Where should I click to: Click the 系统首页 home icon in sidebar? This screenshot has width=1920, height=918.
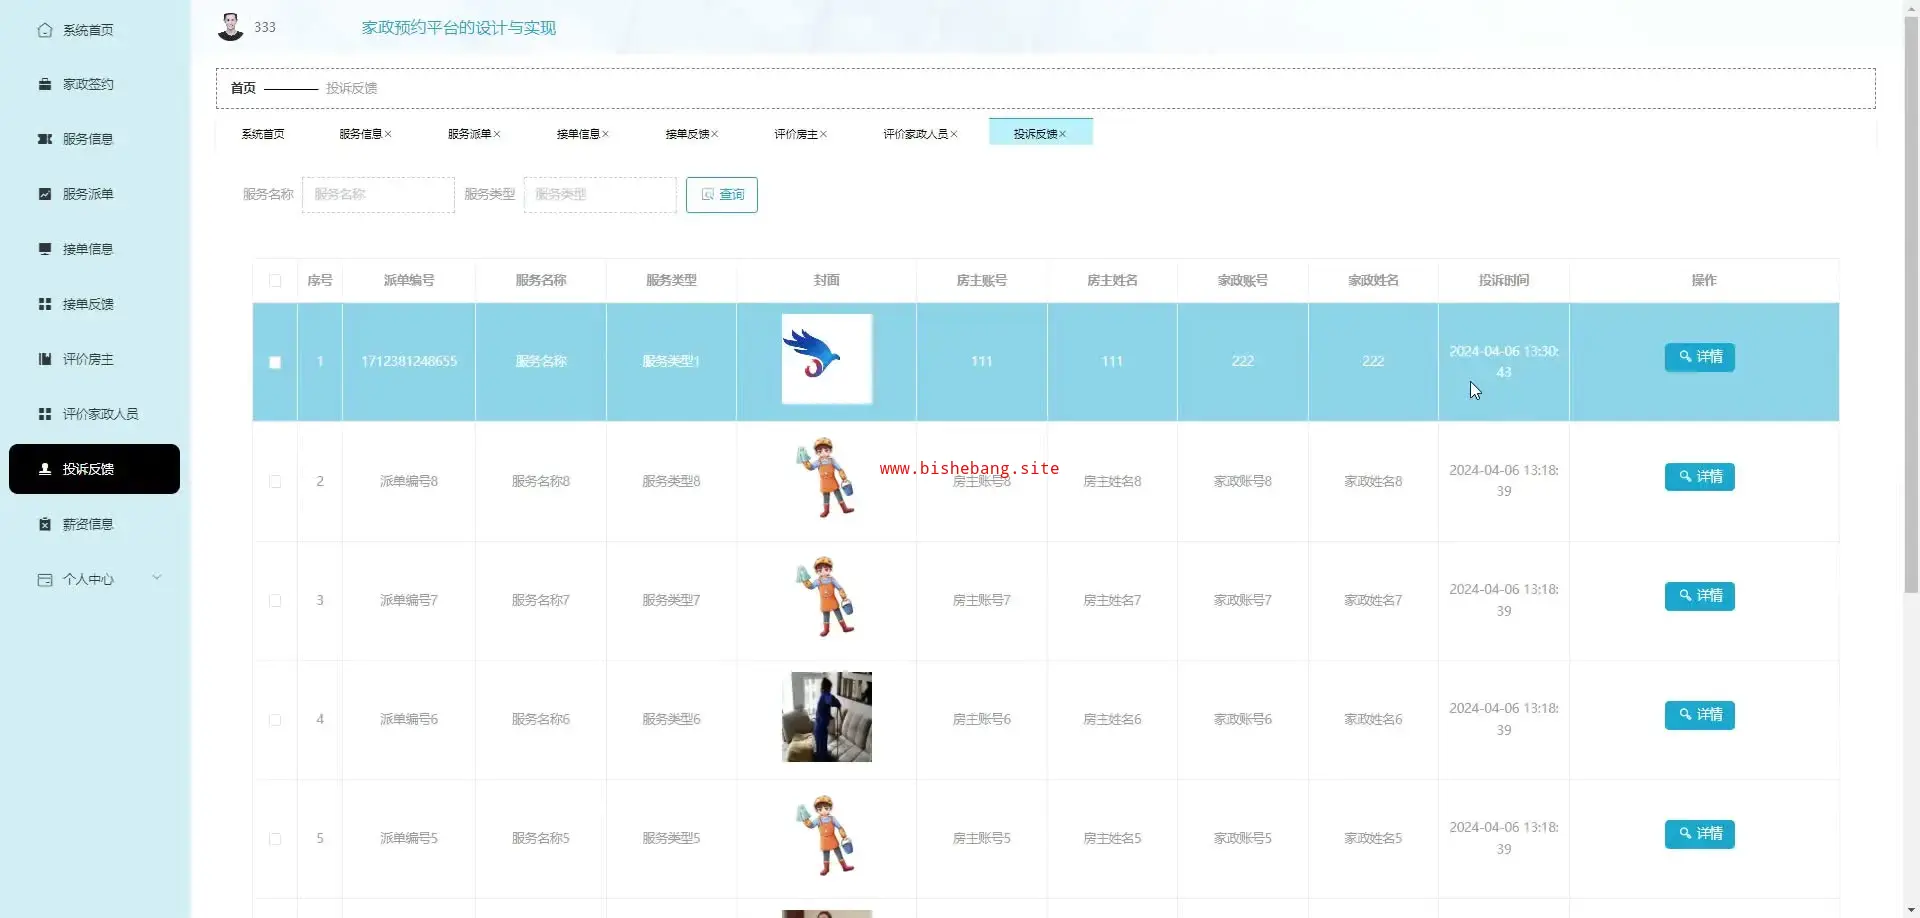point(45,30)
